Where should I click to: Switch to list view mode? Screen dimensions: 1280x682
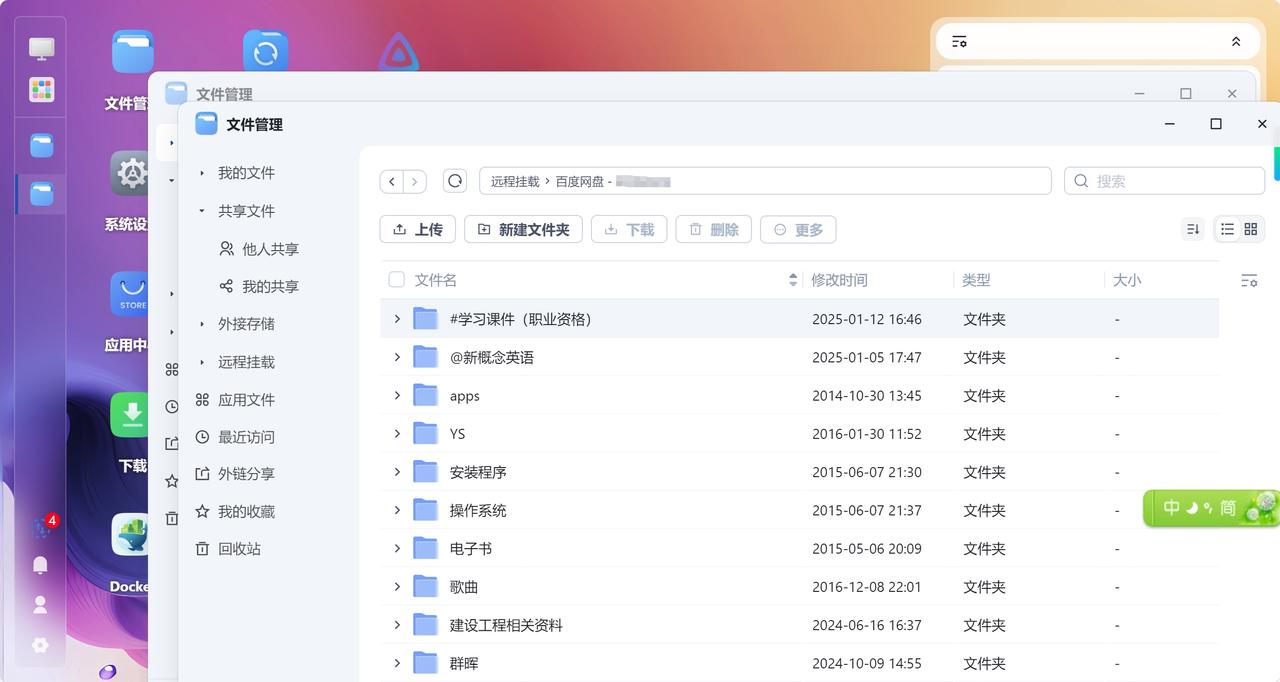(1227, 229)
